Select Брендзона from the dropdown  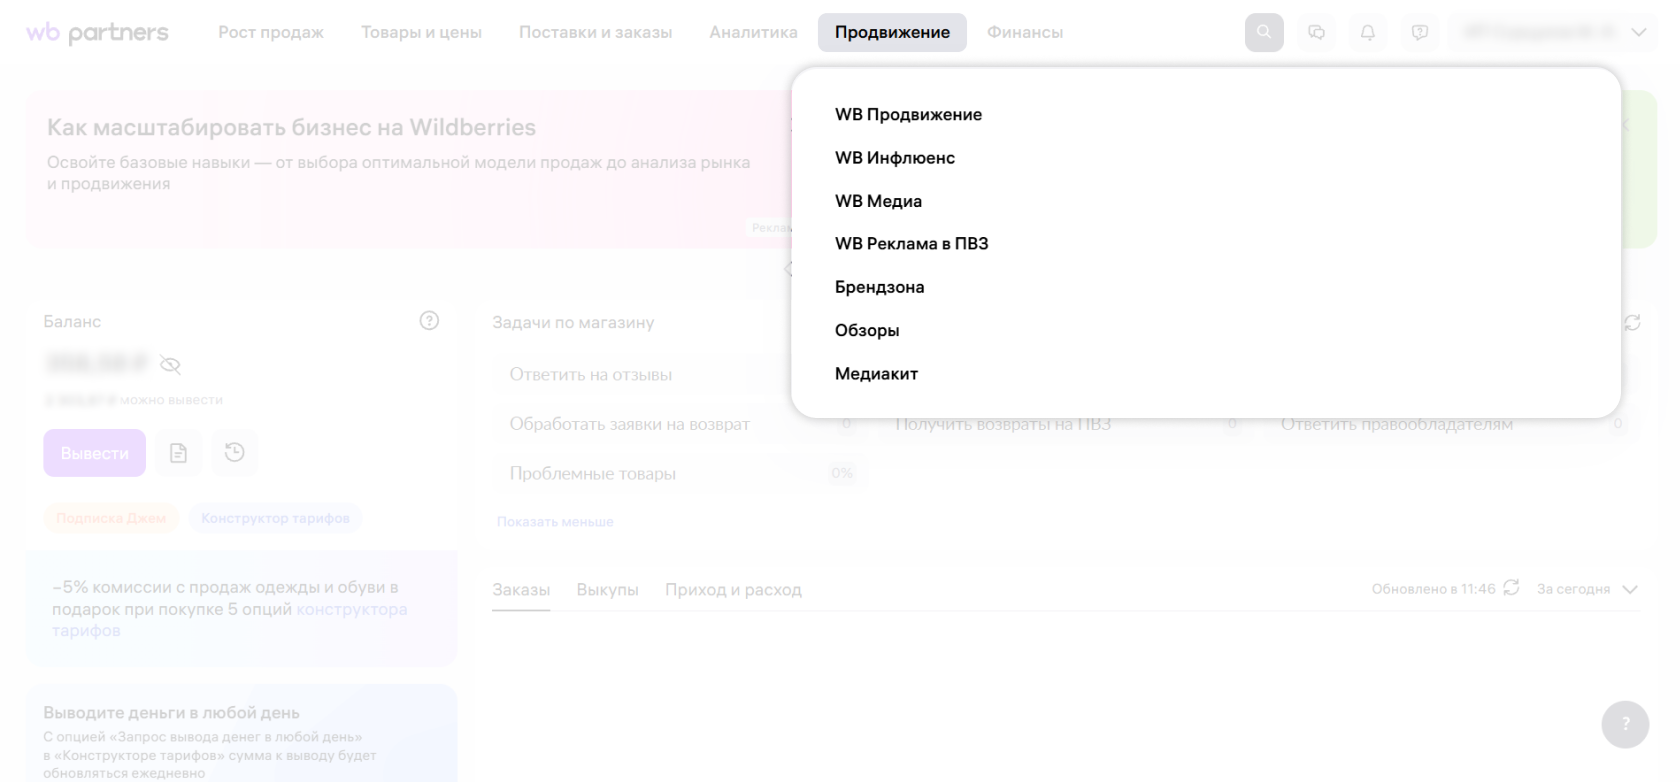(x=879, y=287)
